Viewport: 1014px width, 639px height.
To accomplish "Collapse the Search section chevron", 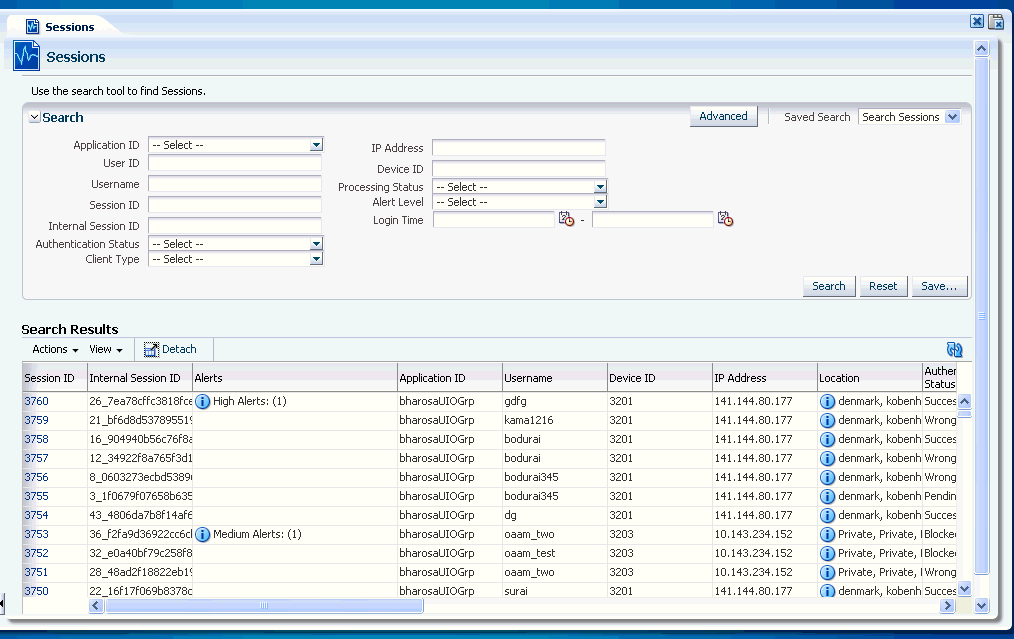I will 33,117.
